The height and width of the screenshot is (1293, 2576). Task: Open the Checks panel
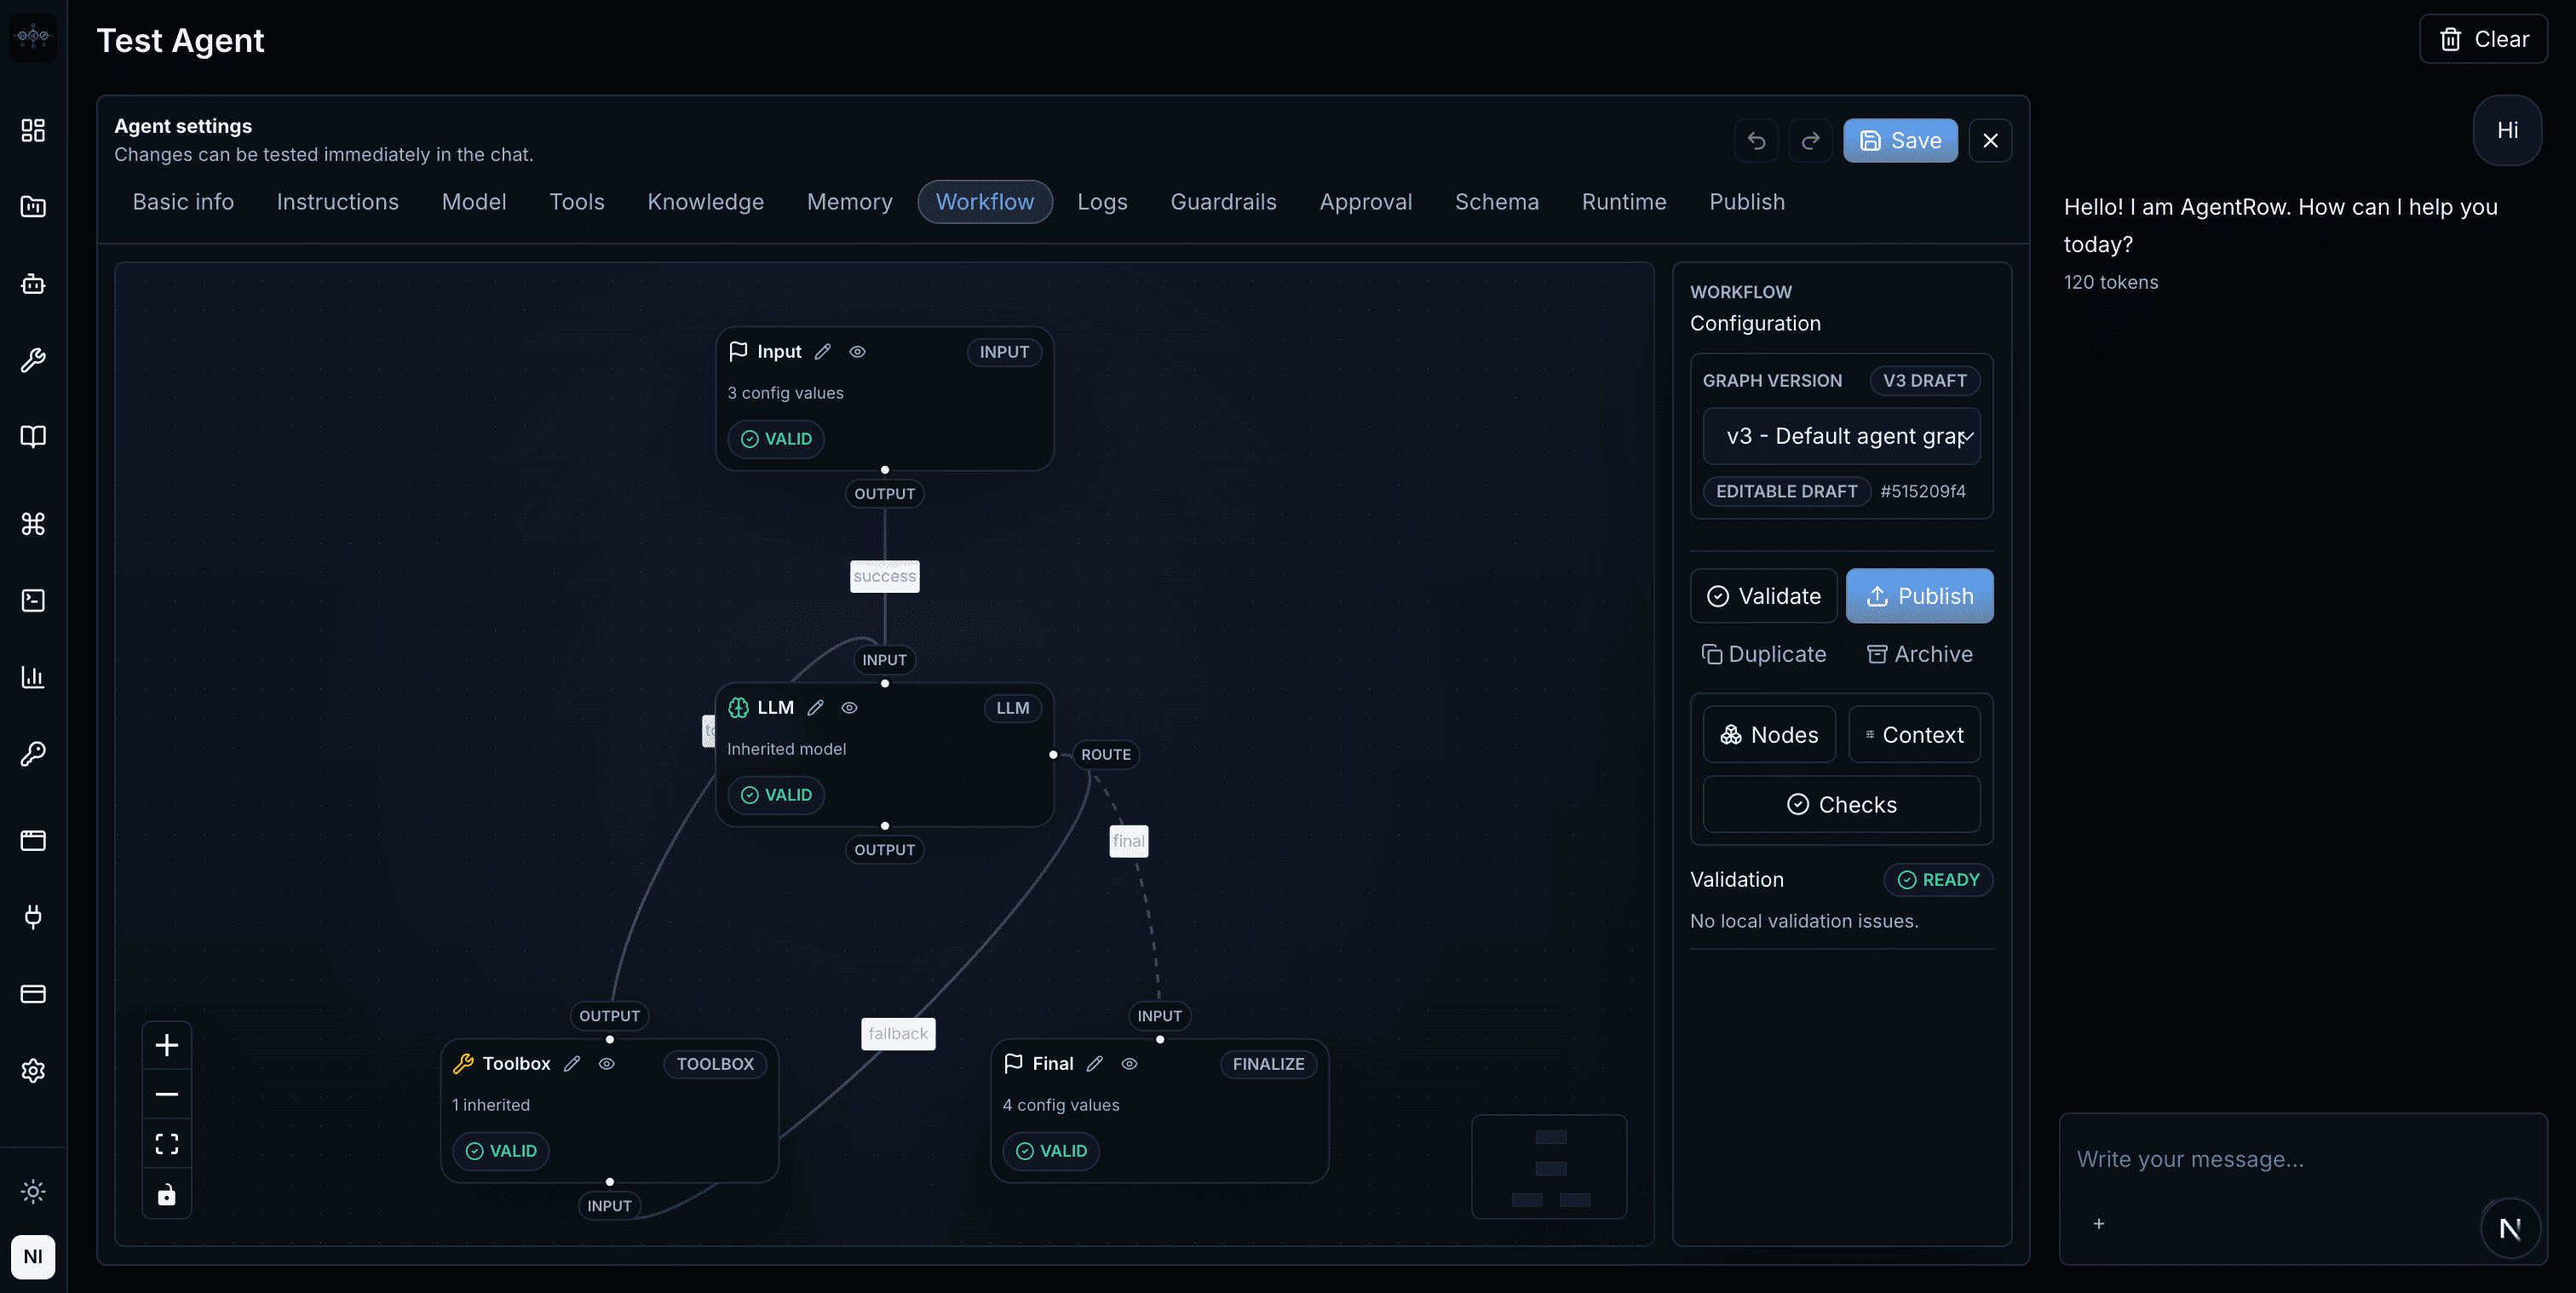[1841, 805]
